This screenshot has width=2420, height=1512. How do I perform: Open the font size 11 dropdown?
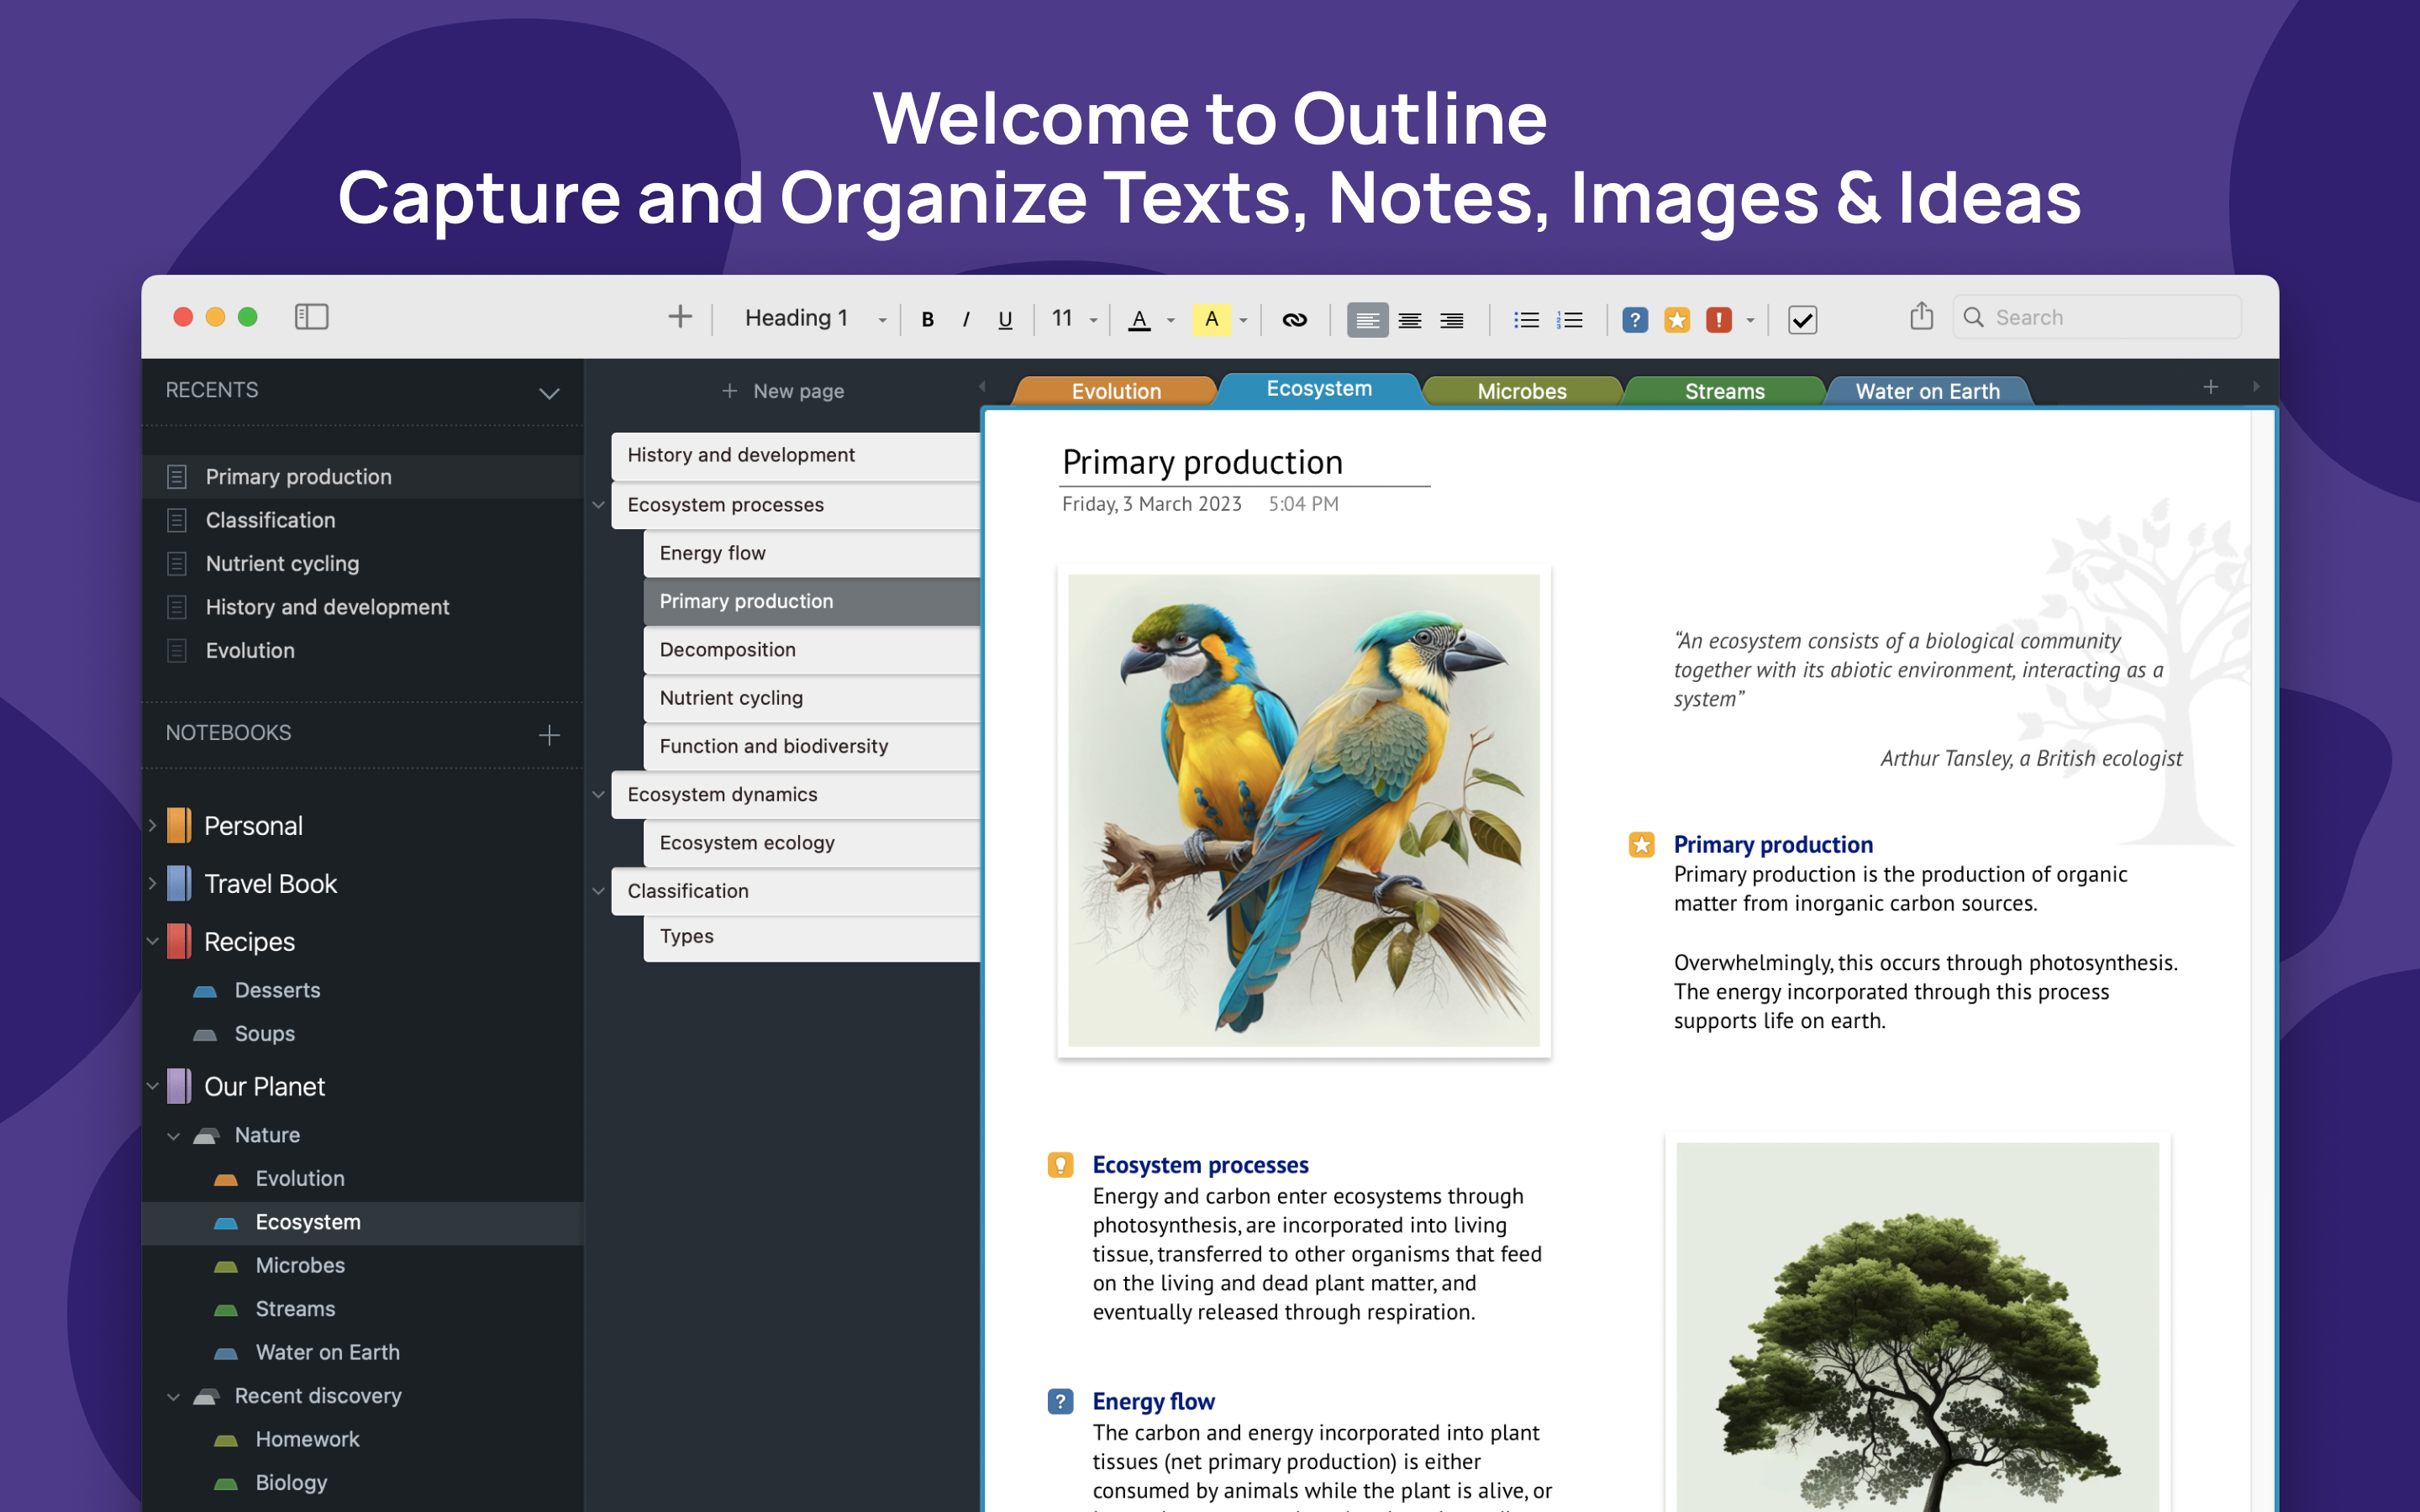coord(1093,318)
